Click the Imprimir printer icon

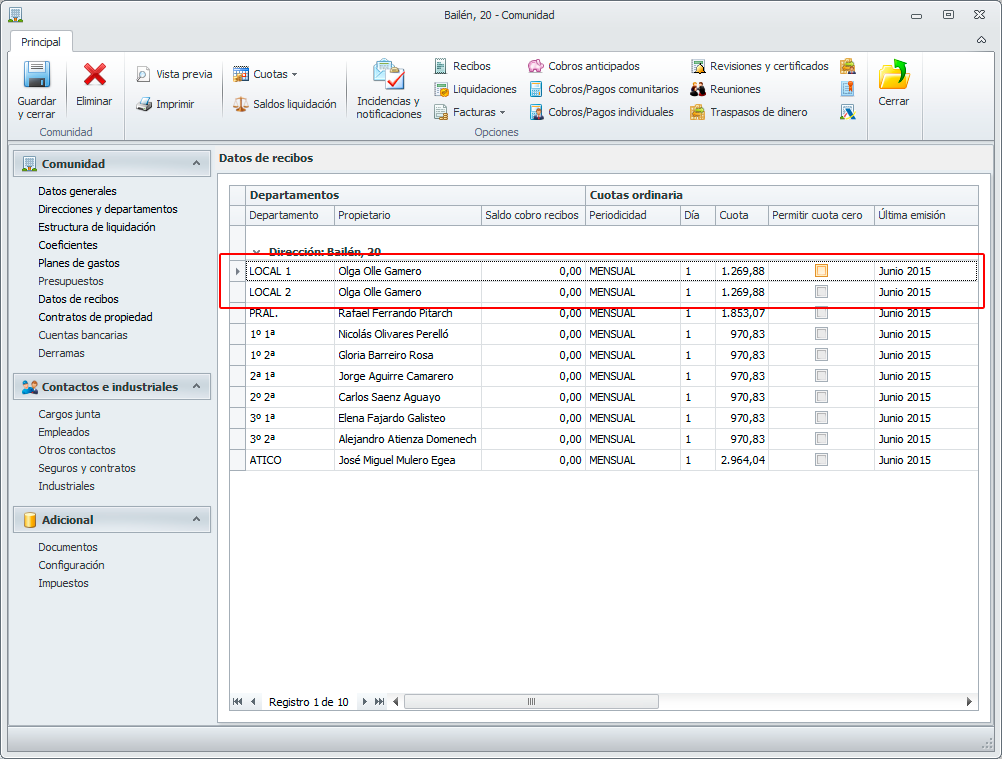click(x=144, y=104)
